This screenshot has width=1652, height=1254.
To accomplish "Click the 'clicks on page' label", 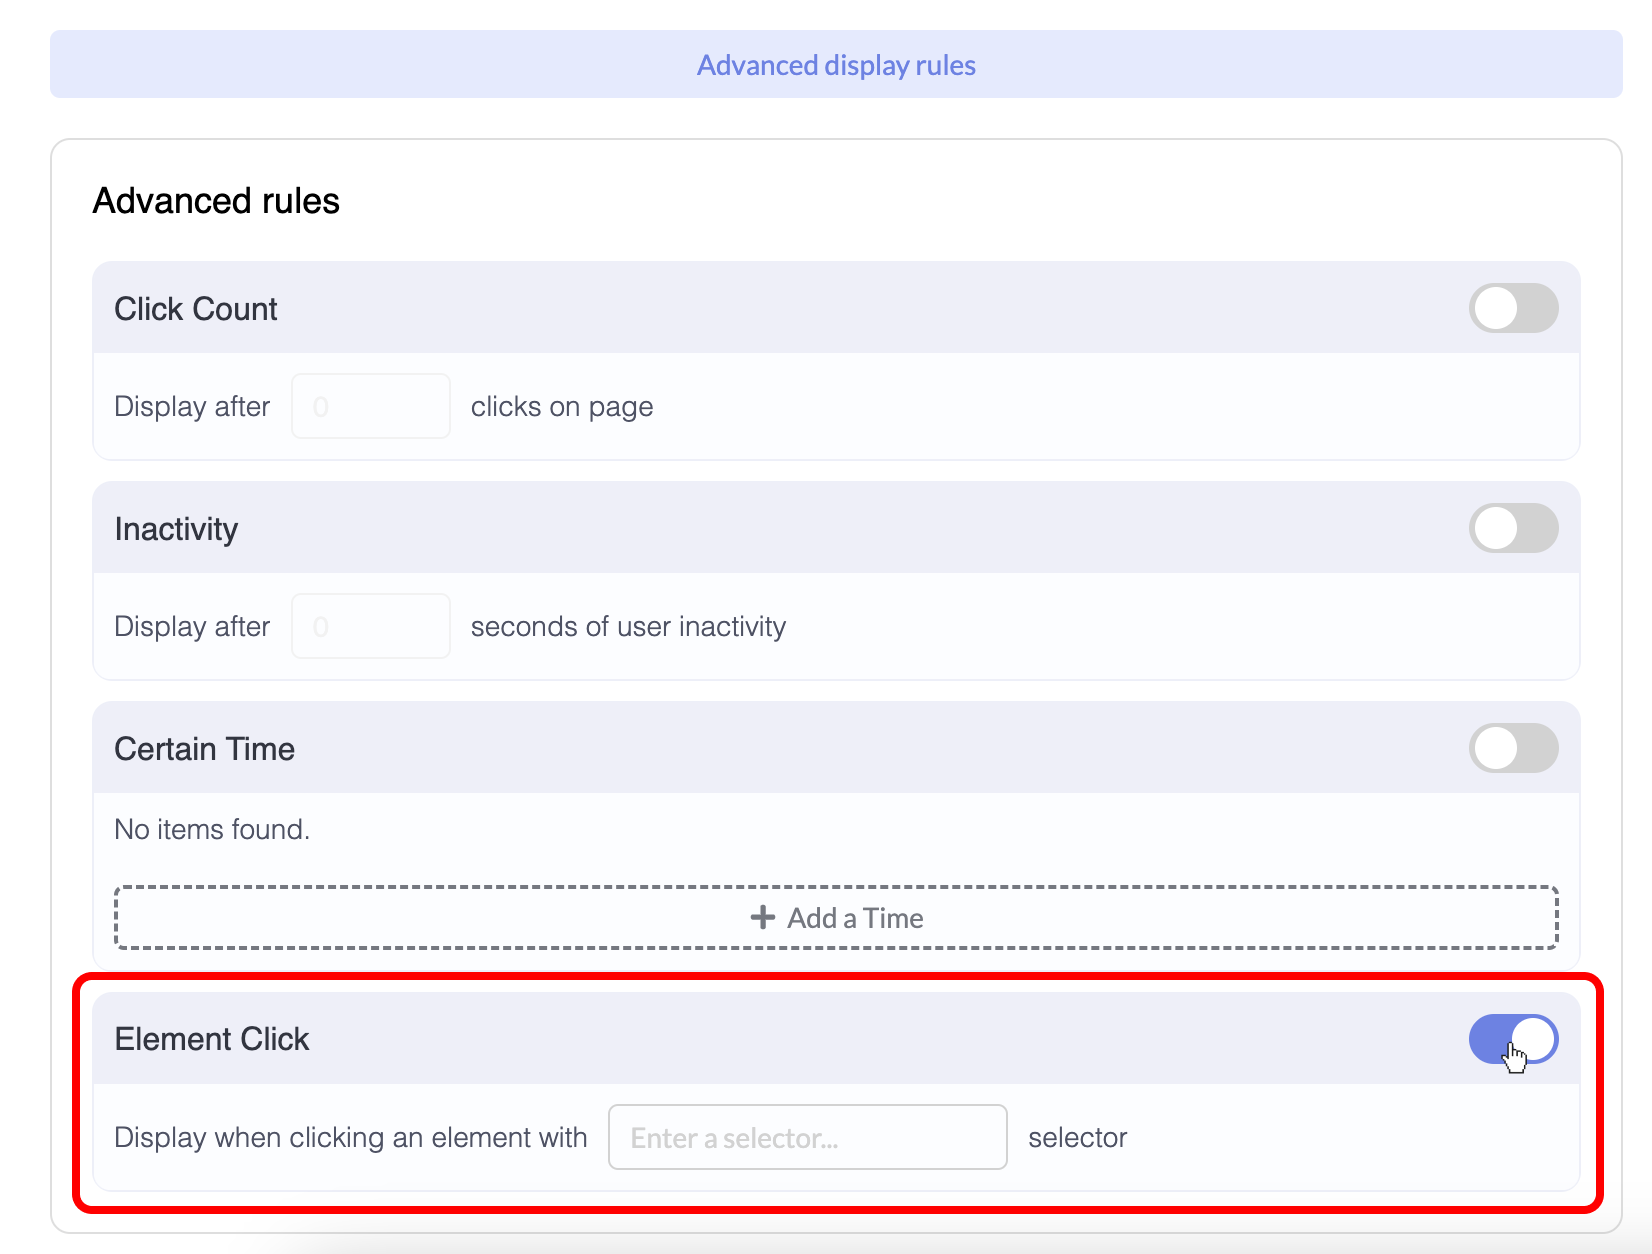I will click(x=562, y=407).
